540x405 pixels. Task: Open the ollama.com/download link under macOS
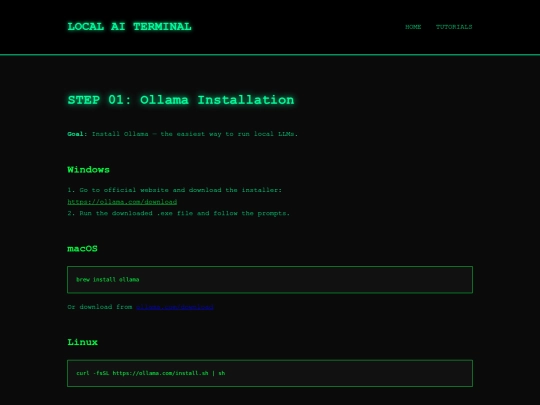(175, 307)
